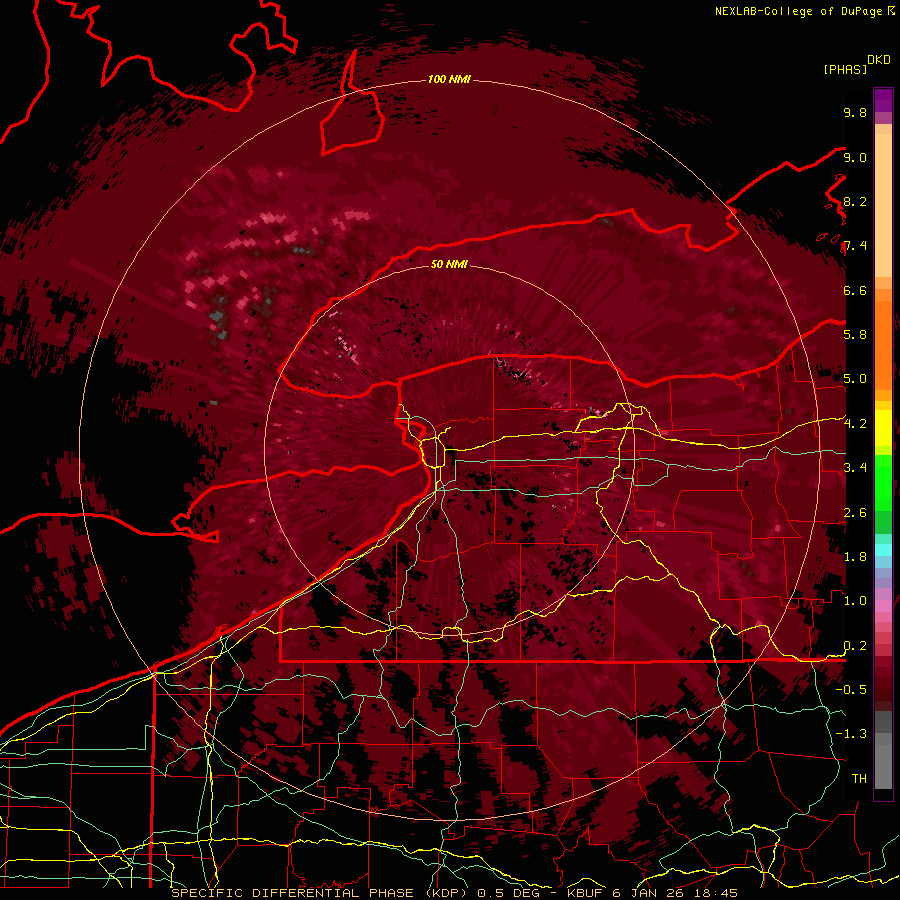Click the -1.3 scale value label
Viewport: 900px width, 900px height.
point(851,734)
